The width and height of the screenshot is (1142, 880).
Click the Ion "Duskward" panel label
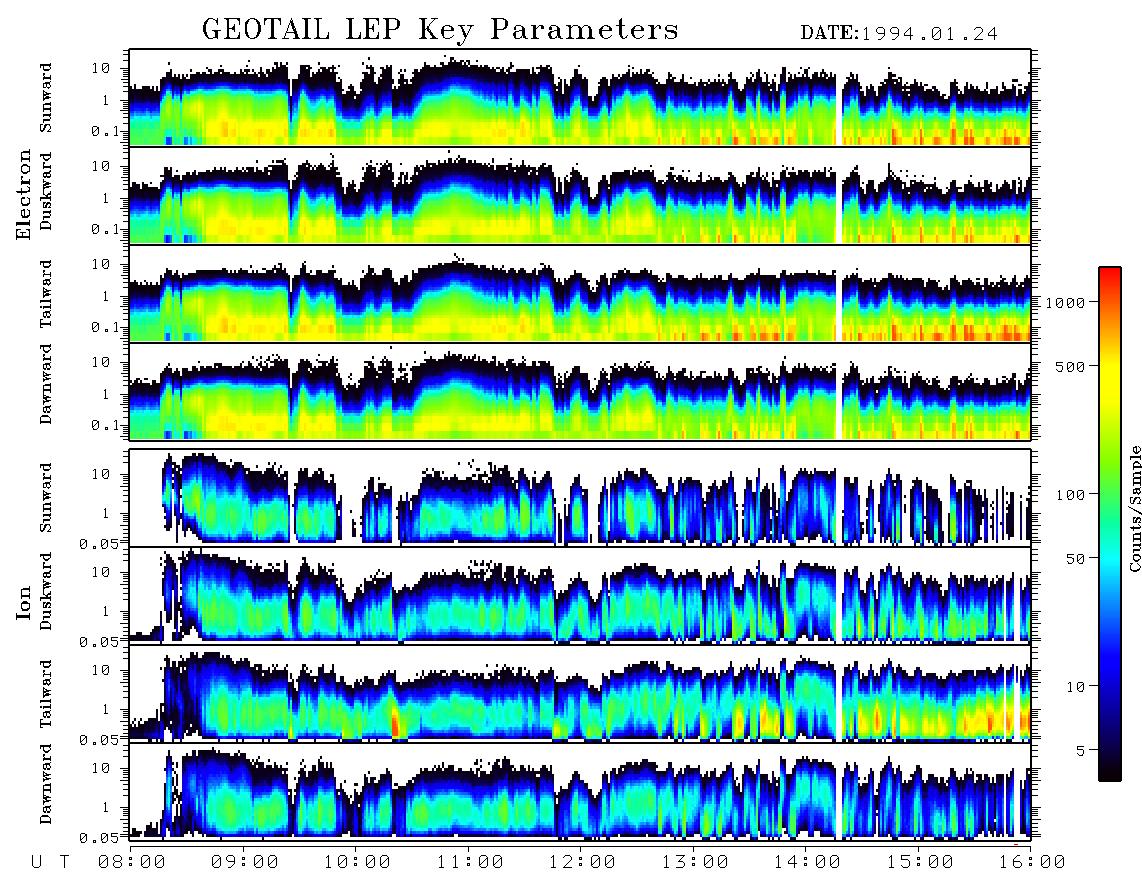click(46, 591)
